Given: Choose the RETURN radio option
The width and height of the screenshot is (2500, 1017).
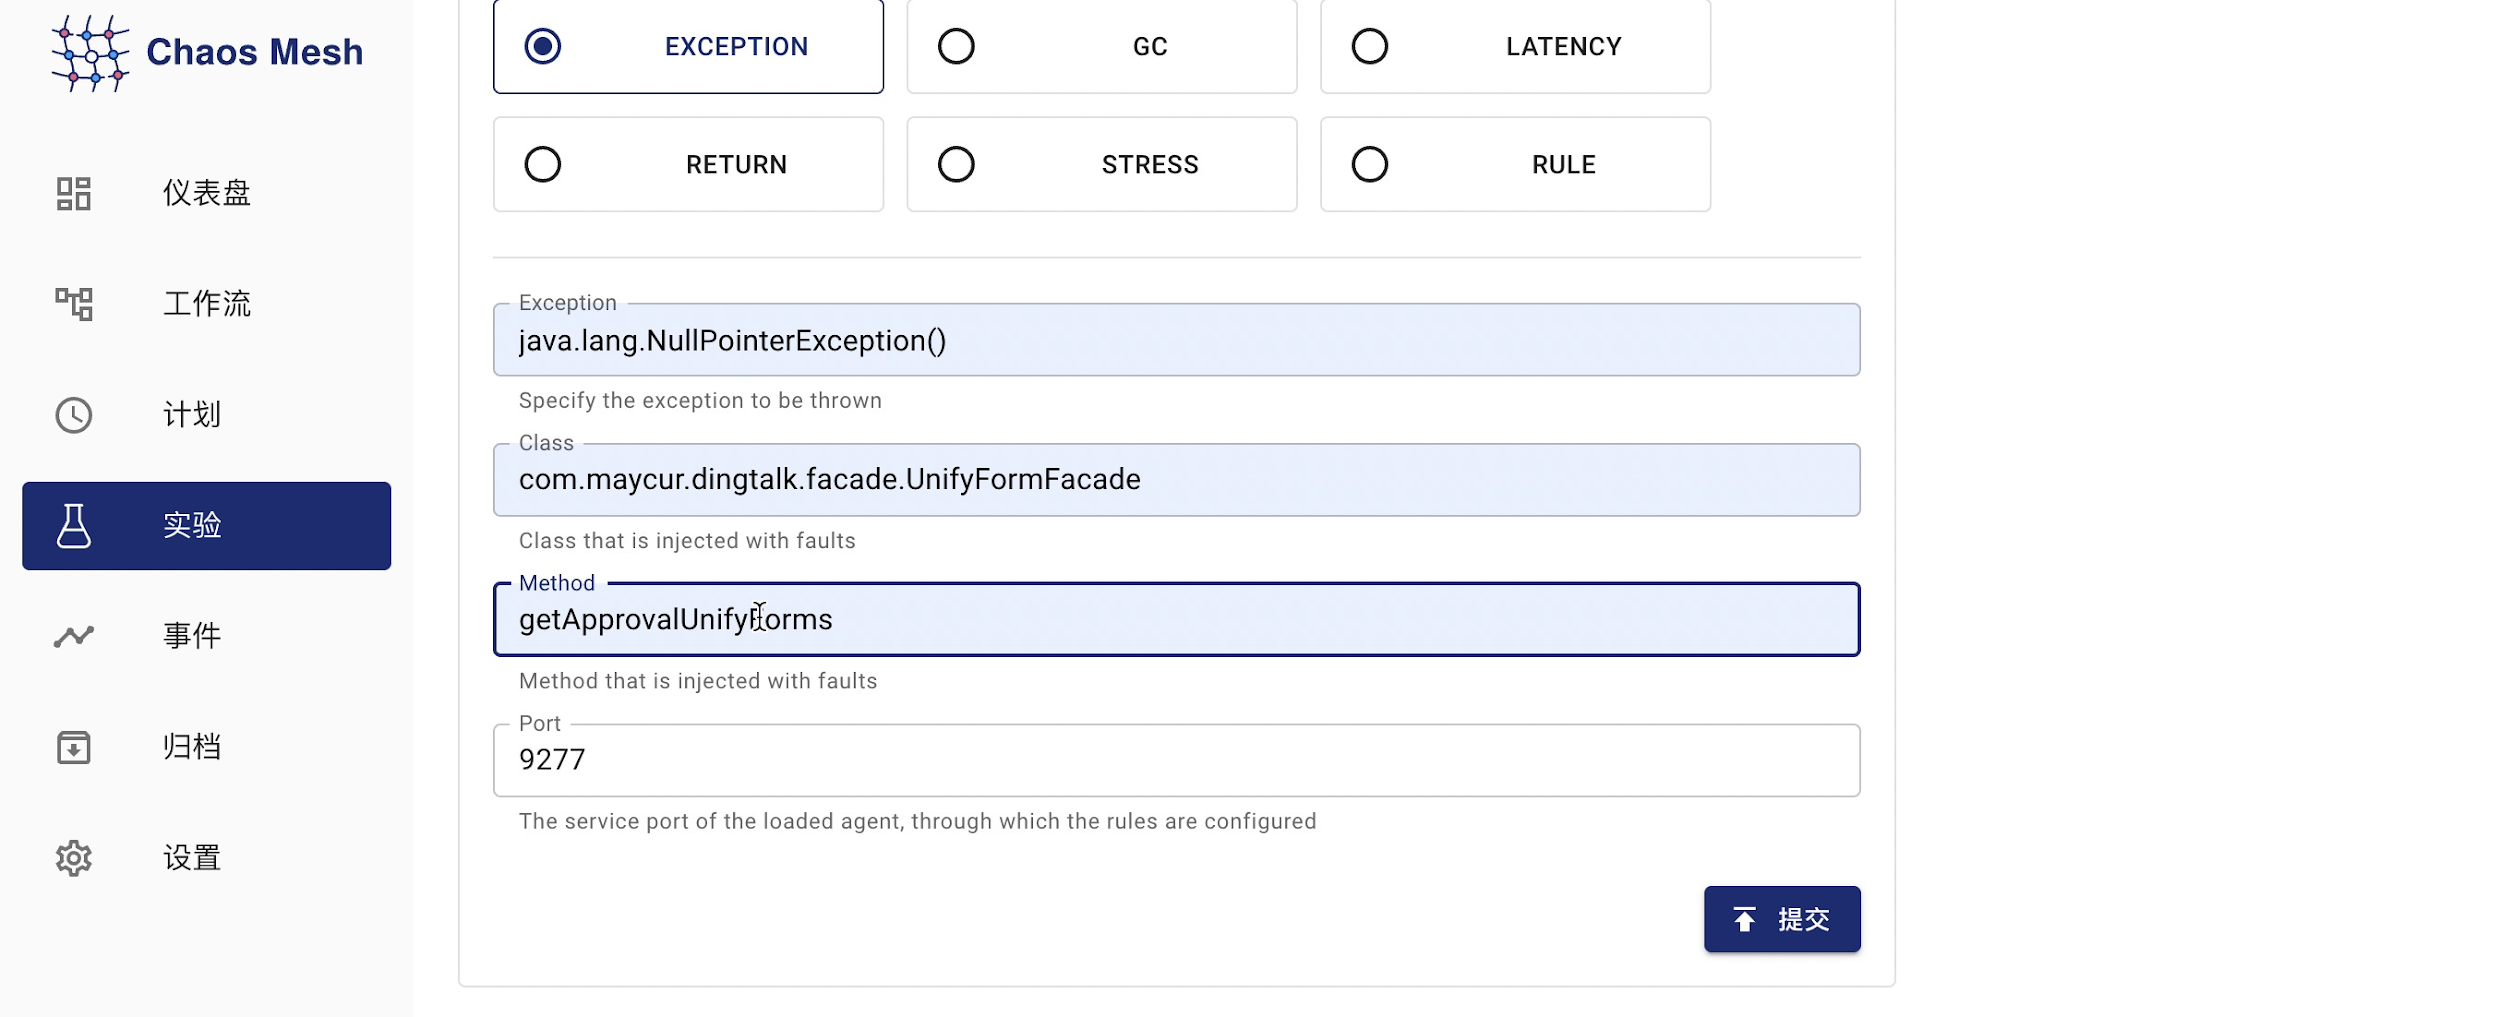Looking at the screenshot, I should (x=543, y=164).
